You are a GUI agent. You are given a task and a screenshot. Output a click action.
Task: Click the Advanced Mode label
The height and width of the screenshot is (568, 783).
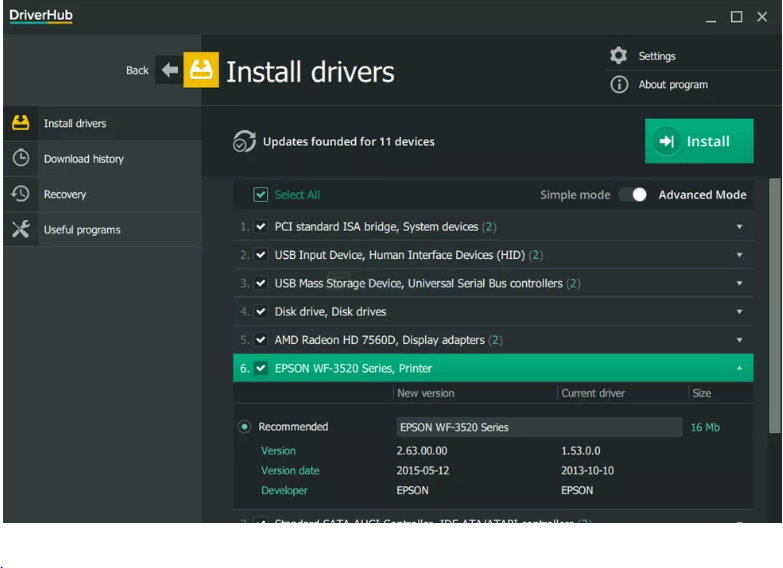coord(702,195)
